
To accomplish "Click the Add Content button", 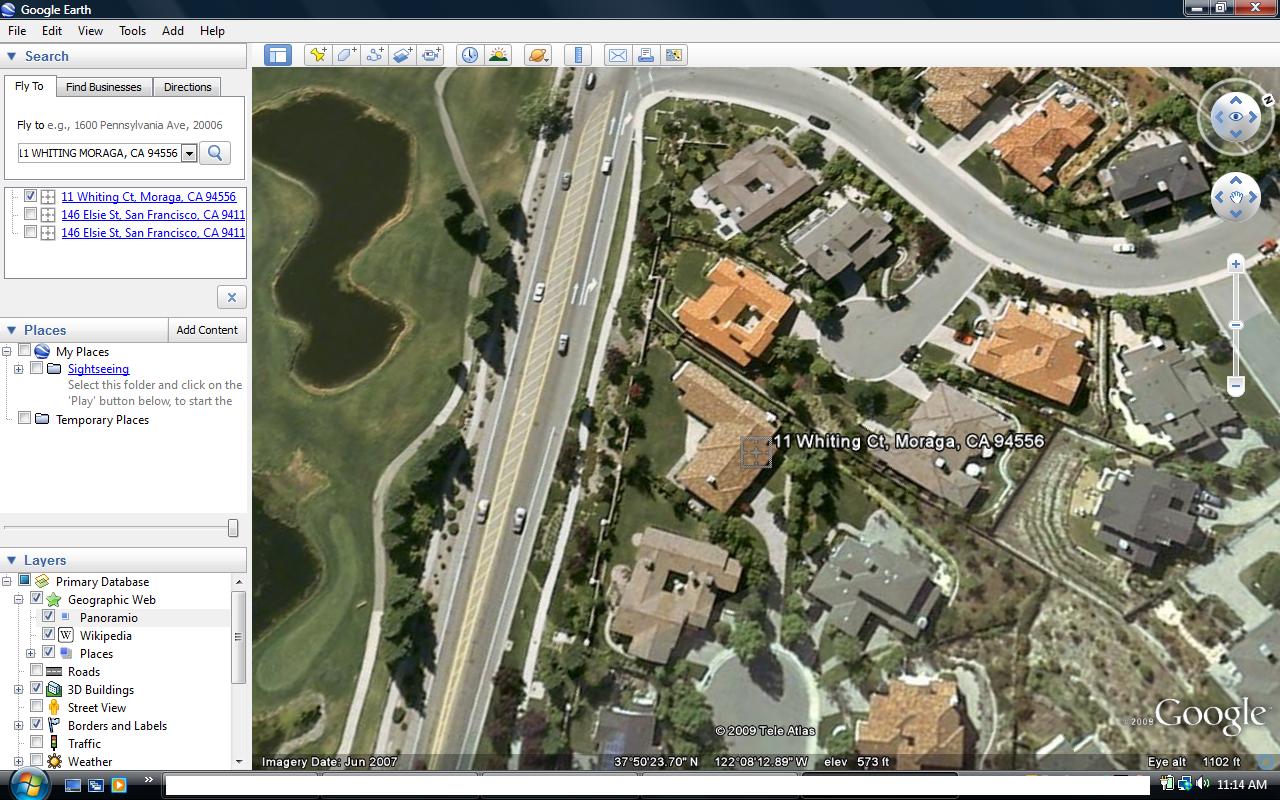I will coord(207,330).
